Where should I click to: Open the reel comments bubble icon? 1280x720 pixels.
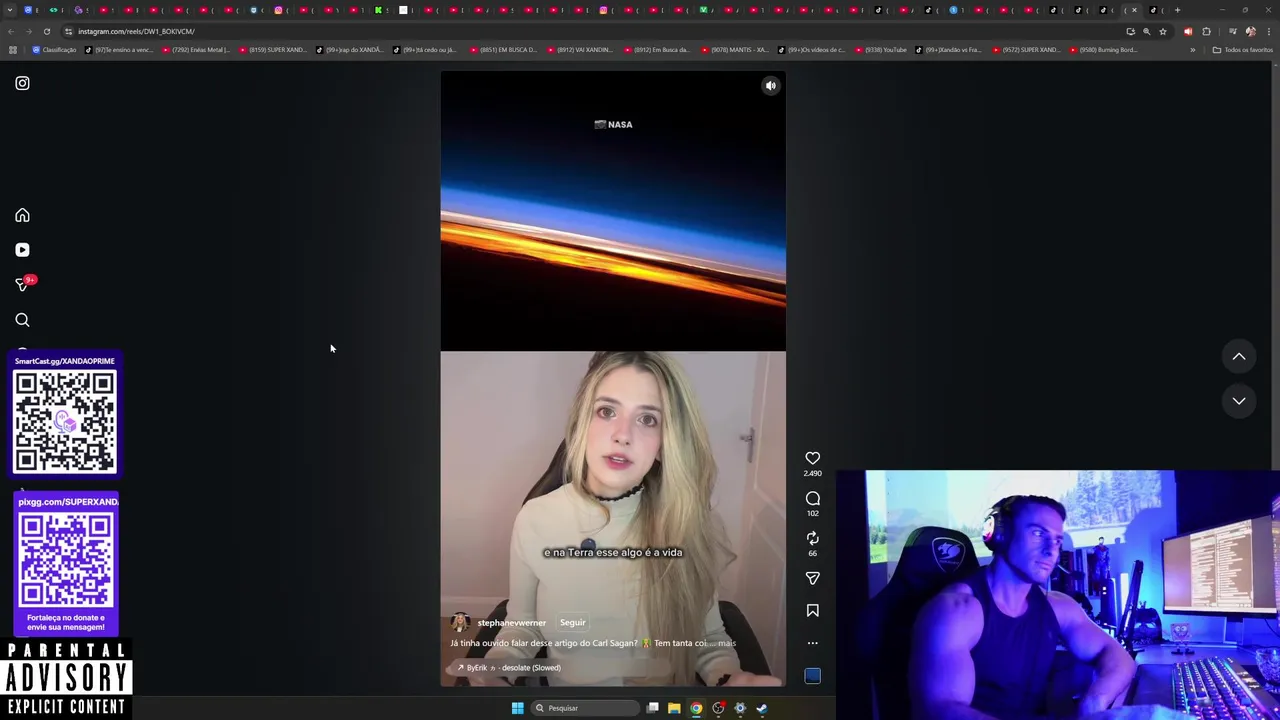pyautogui.click(x=813, y=498)
